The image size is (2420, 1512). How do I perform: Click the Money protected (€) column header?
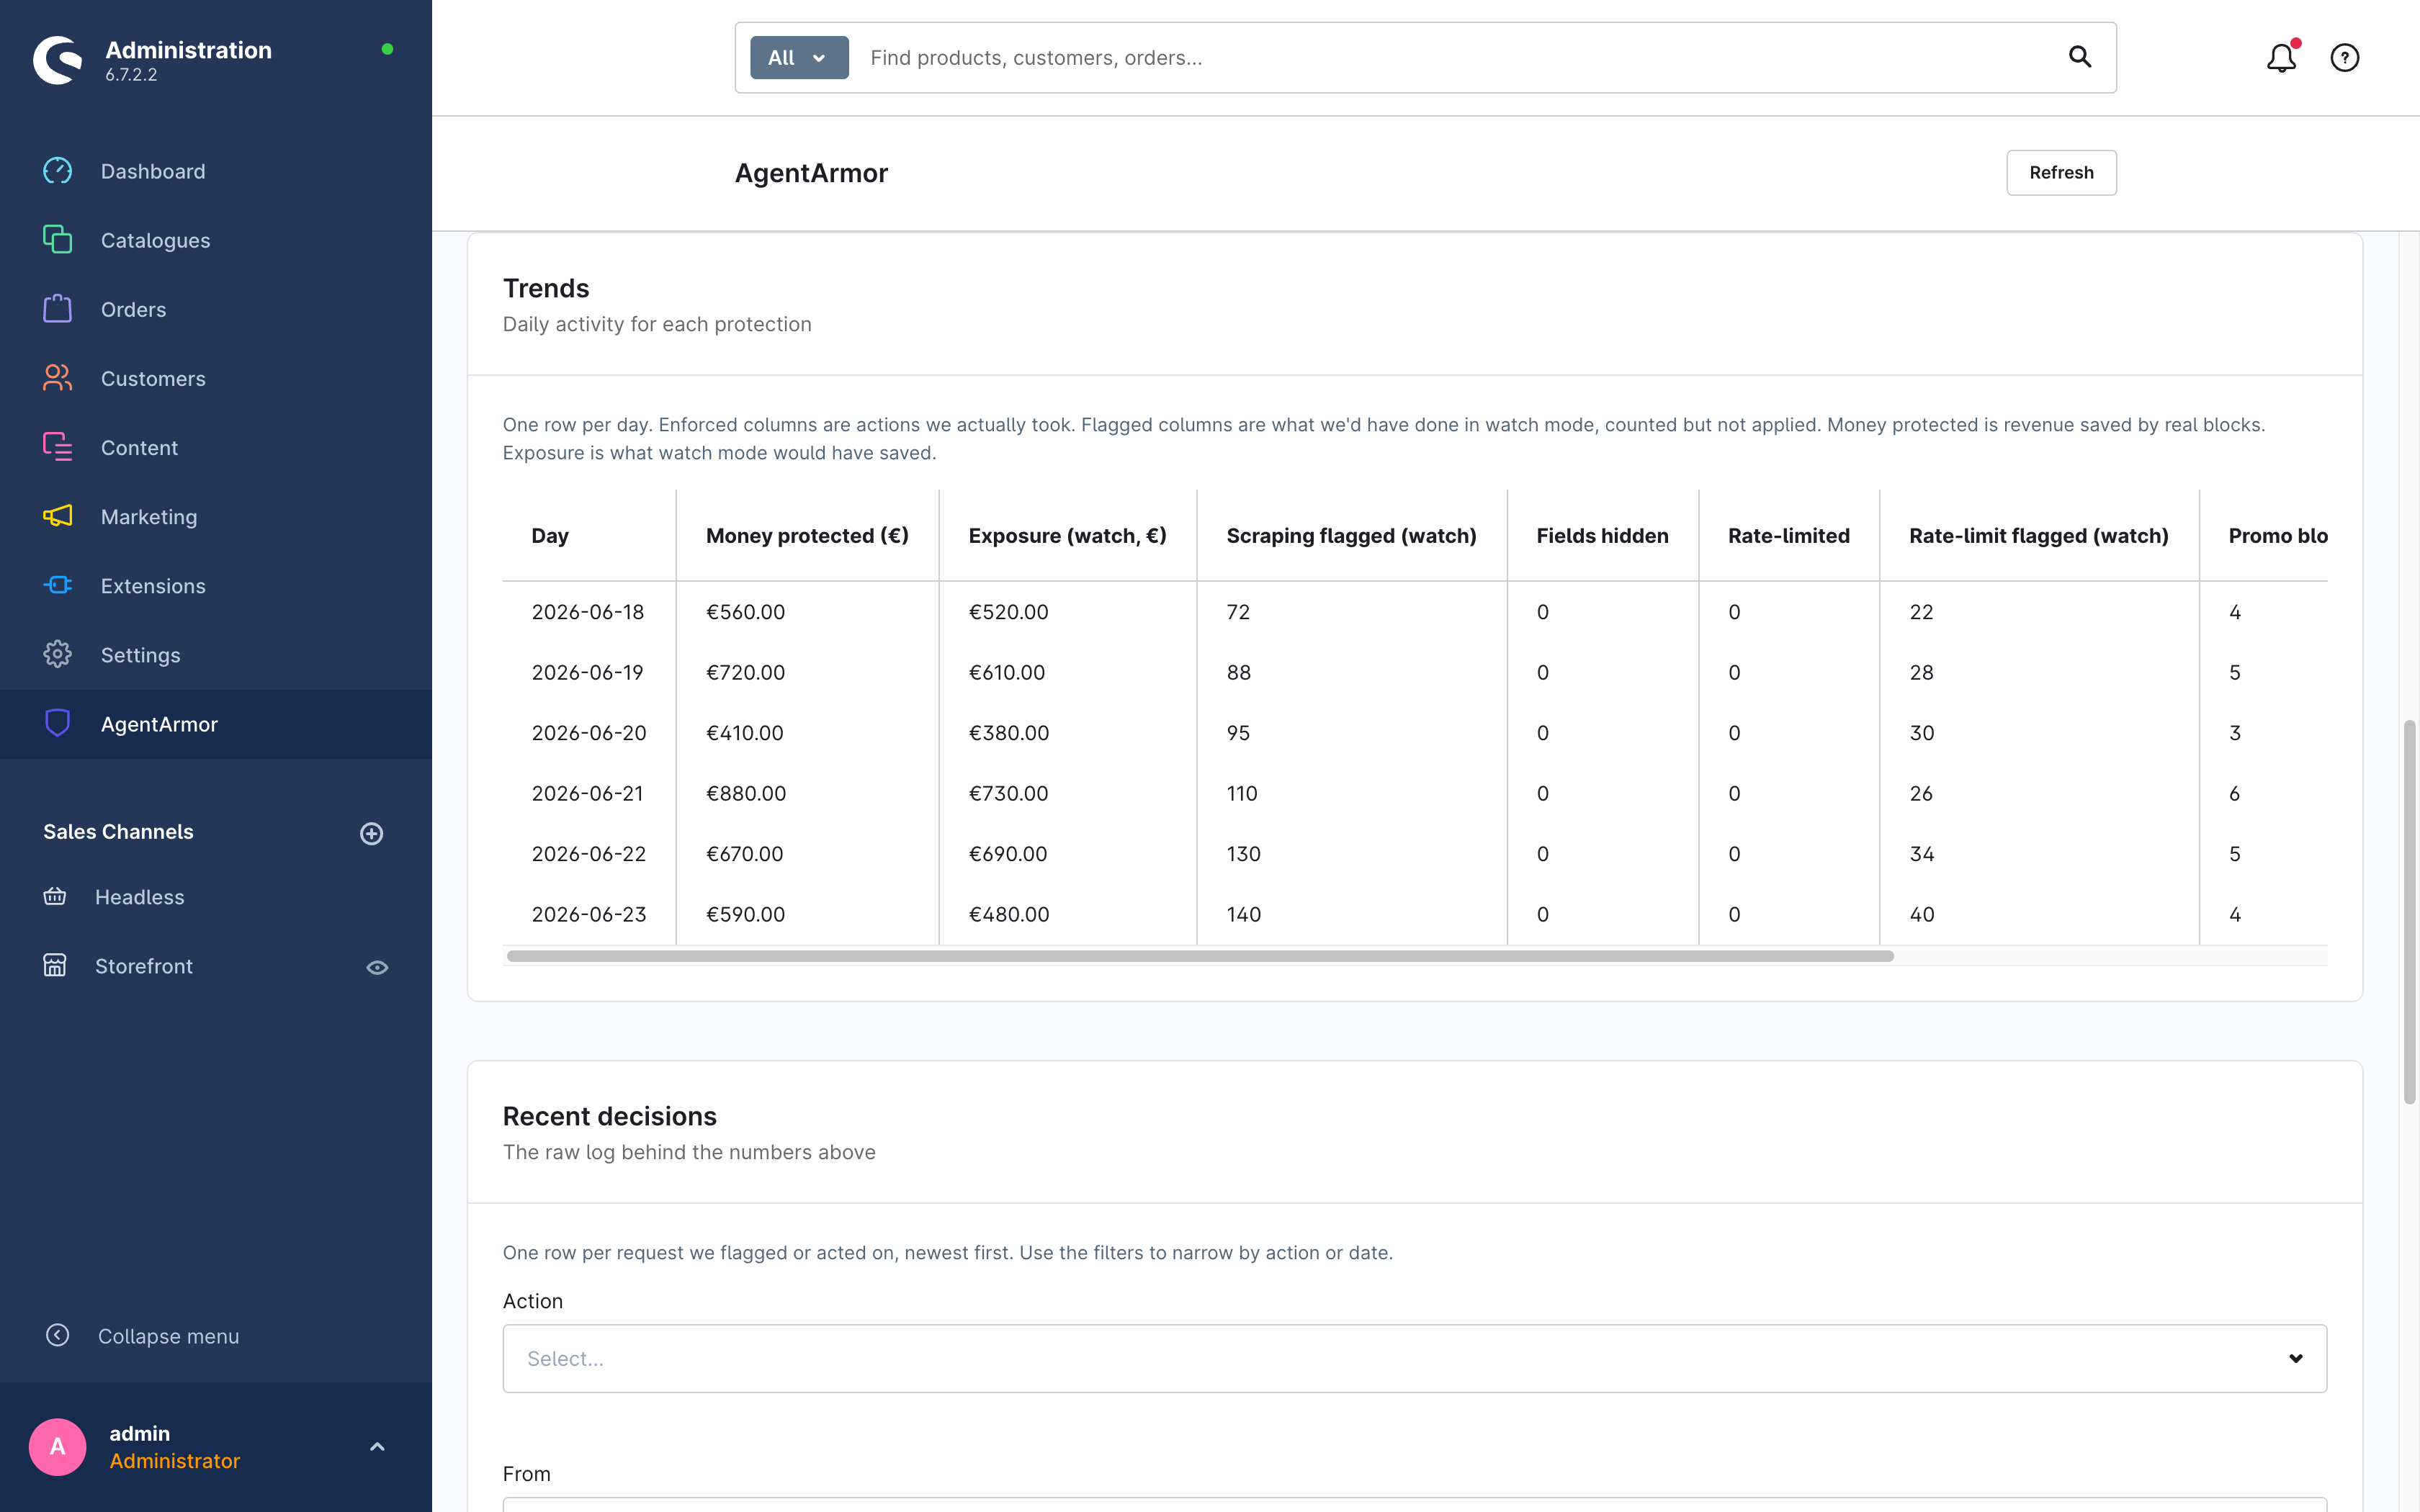[x=807, y=535]
